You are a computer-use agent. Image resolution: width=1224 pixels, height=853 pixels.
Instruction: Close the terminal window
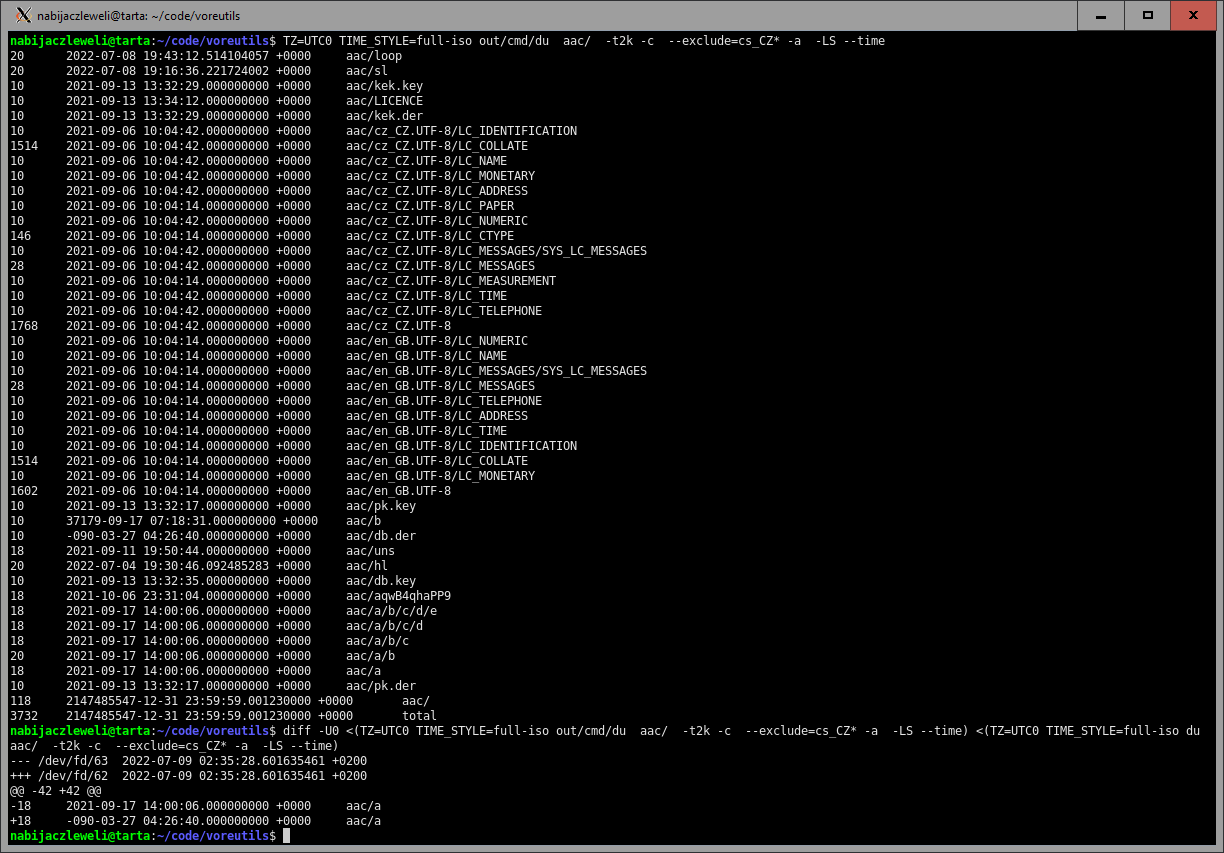pyautogui.click(x=1194, y=15)
